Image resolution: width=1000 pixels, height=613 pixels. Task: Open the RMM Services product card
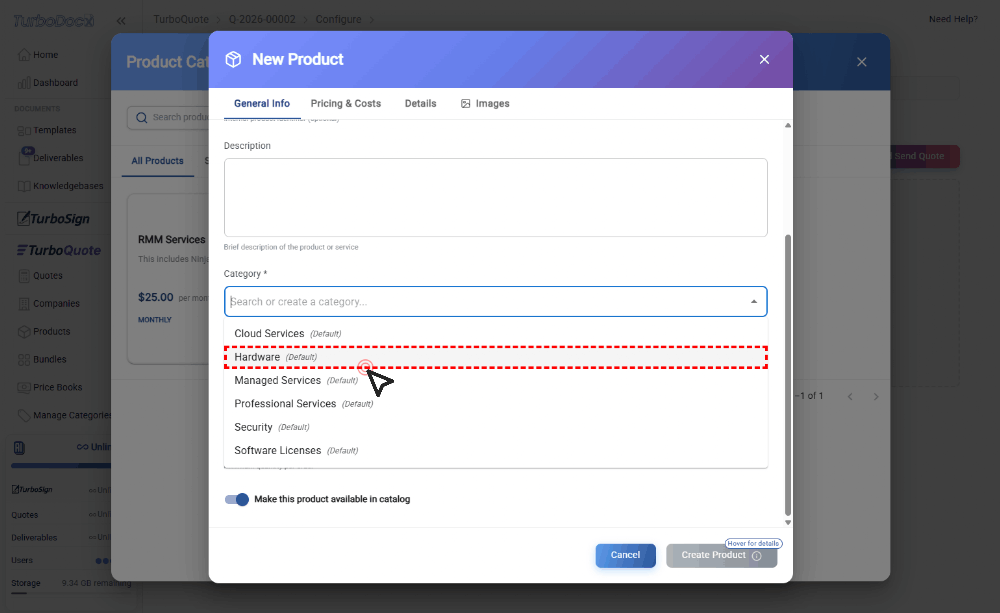coord(168,279)
